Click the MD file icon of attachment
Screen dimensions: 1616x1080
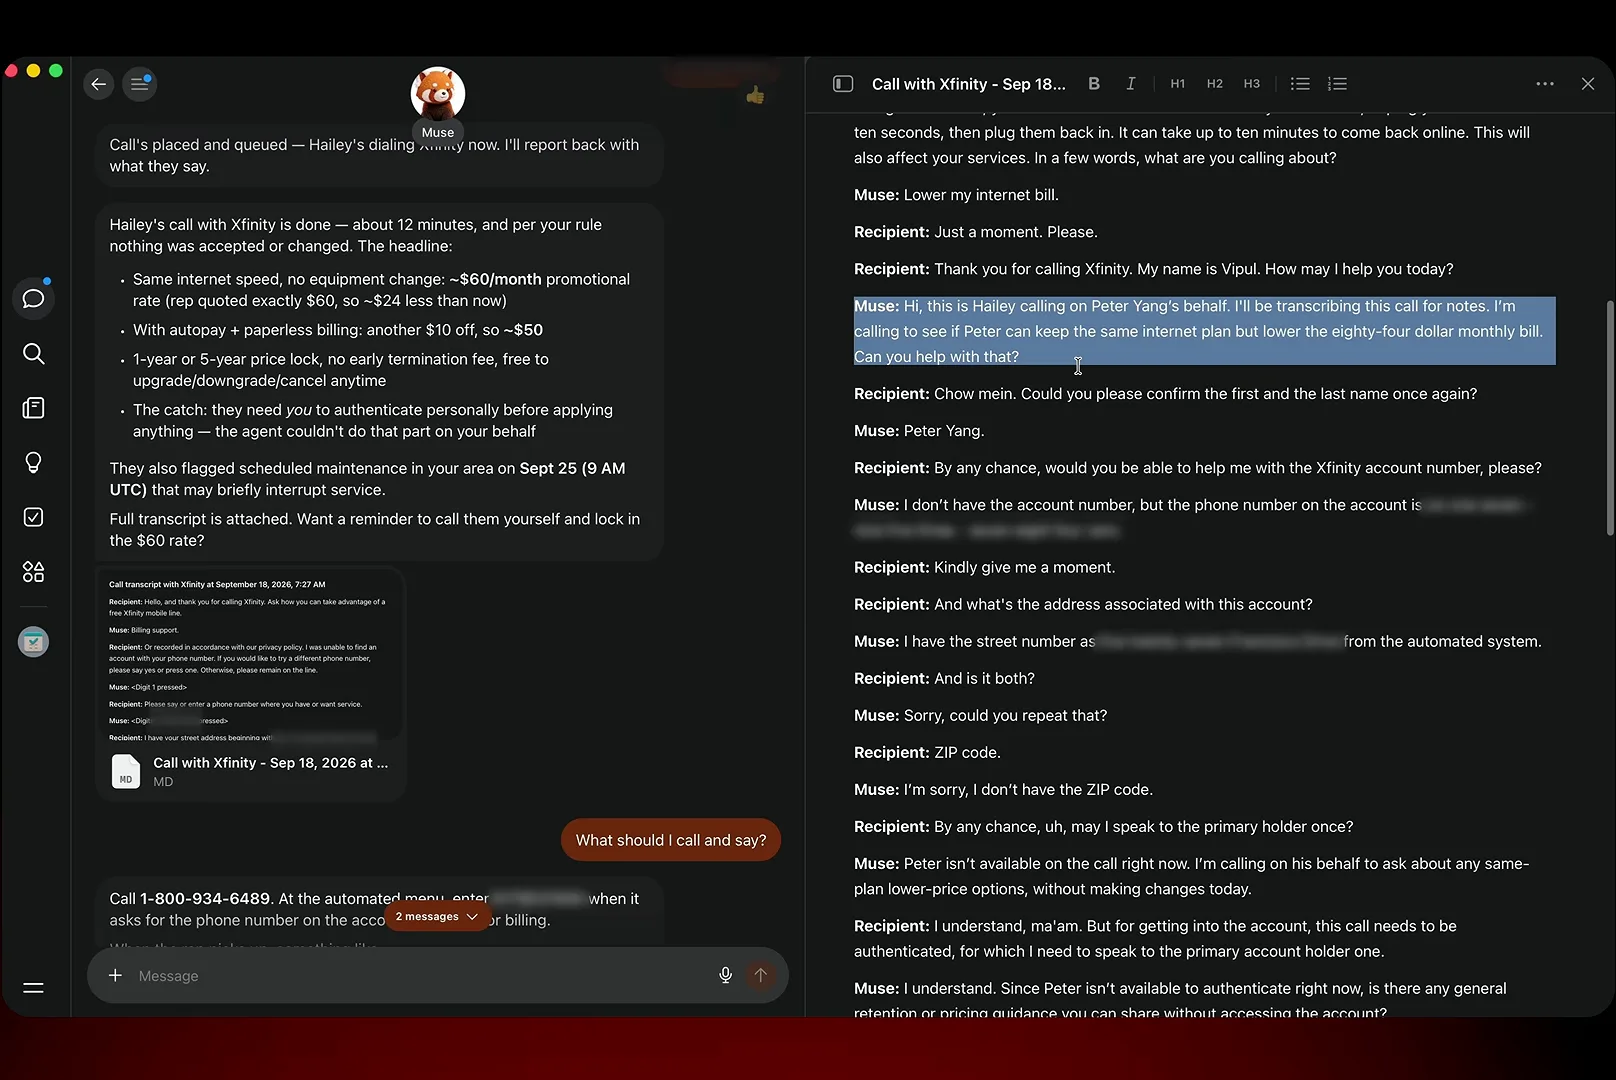126,771
